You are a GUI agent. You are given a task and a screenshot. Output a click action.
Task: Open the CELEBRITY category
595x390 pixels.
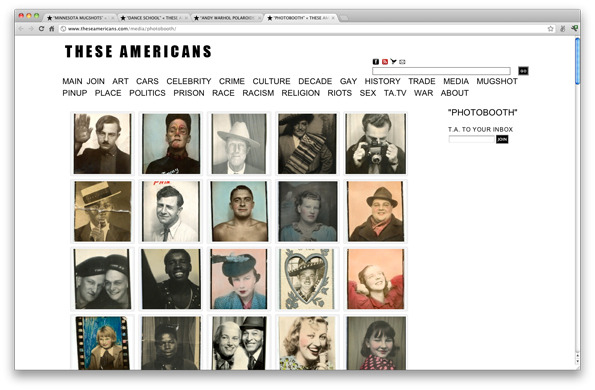pyautogui.click(x=189, y=81)
